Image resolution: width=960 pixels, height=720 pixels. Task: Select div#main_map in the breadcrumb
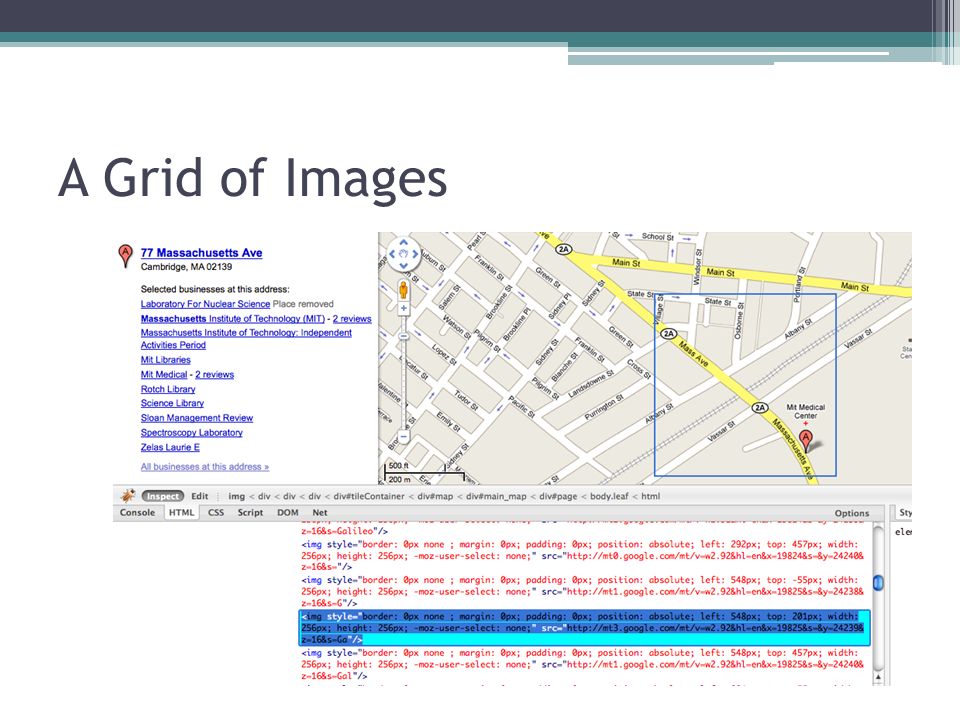(496, 496)
